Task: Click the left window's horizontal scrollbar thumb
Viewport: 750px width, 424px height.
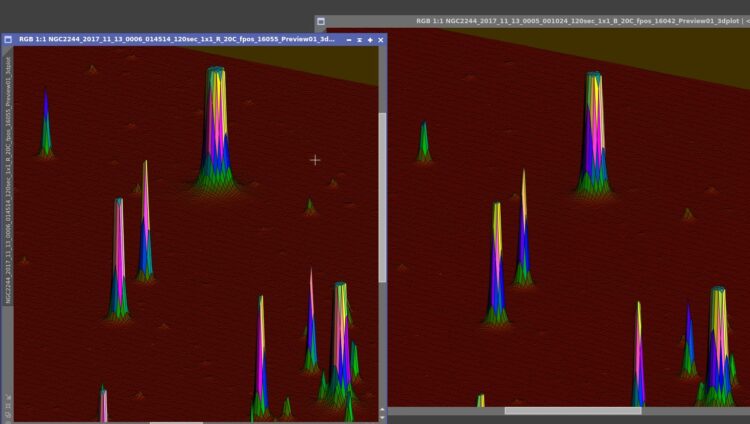Action: tap(176, 423)
